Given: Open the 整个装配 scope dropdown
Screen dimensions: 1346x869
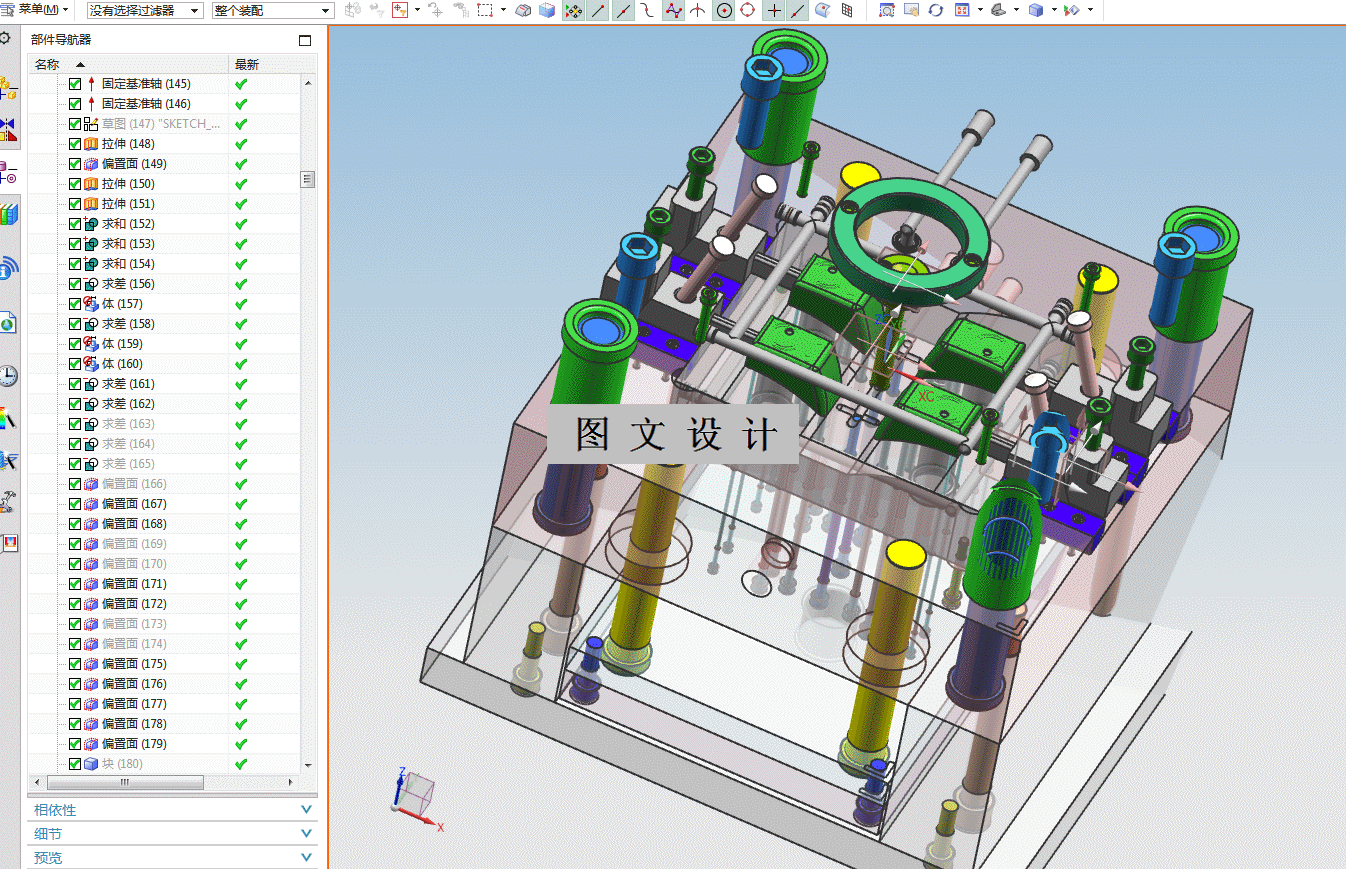Looking at the screenshot, I should [273, 10].
